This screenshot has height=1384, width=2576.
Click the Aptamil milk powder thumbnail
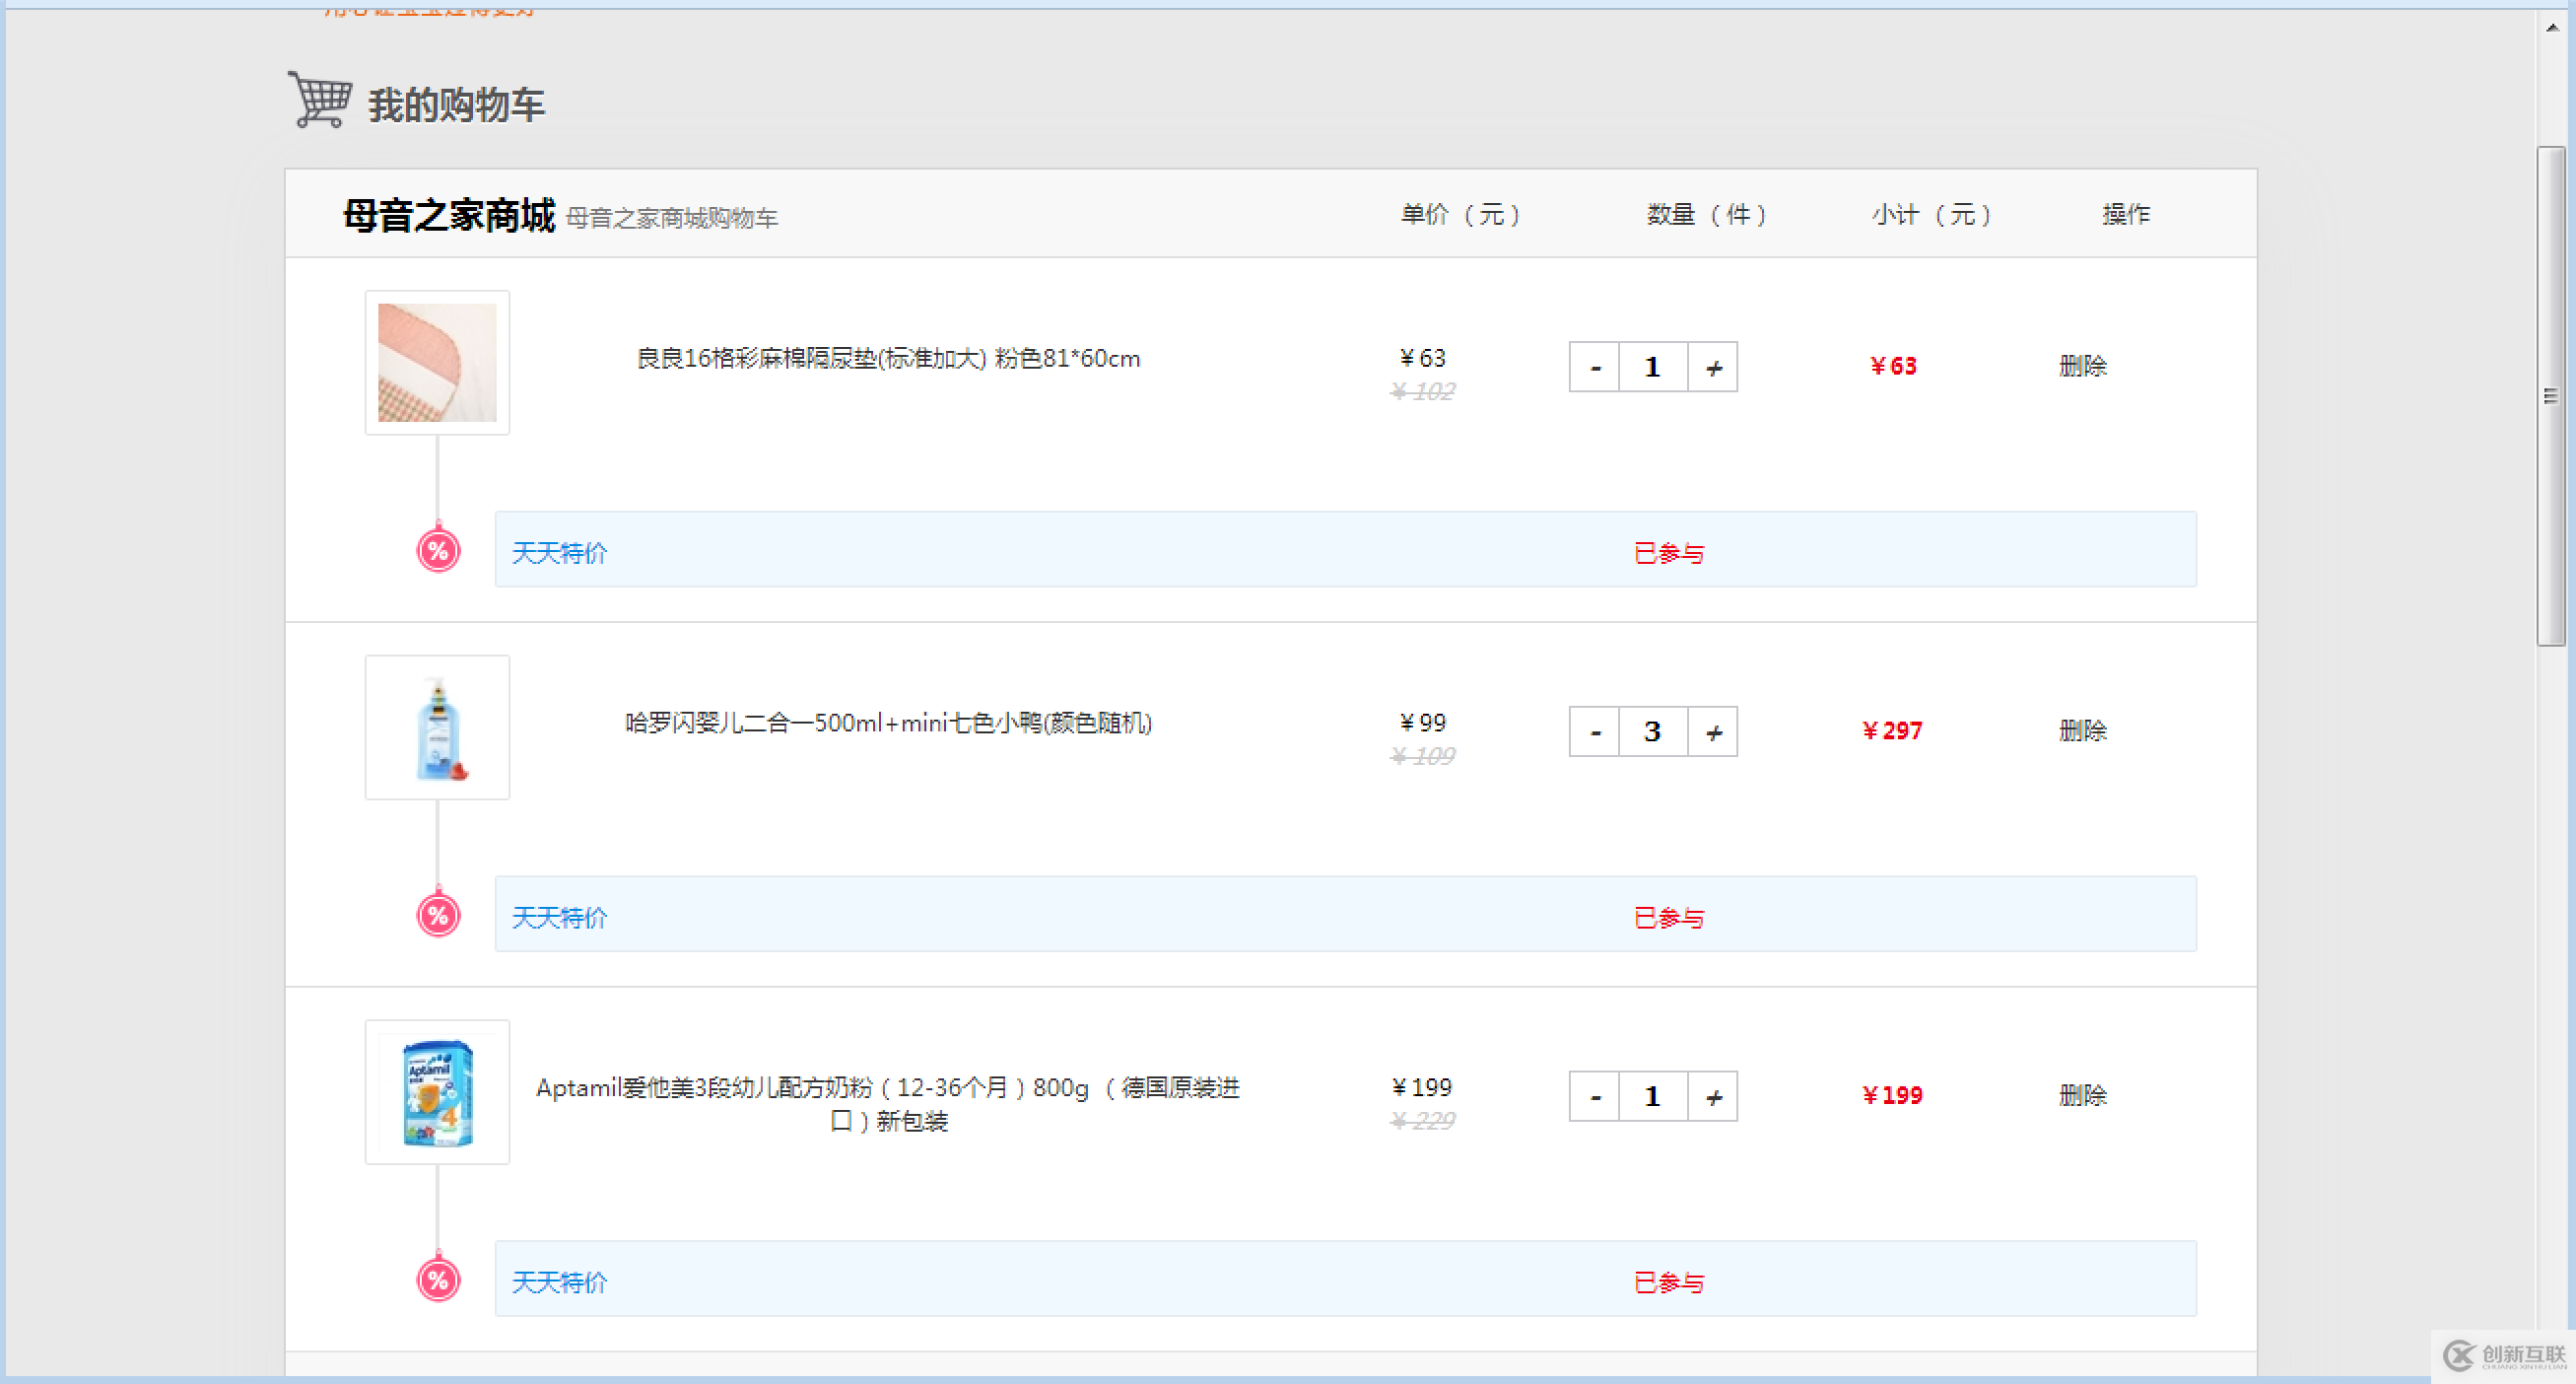pos(437,1092)
